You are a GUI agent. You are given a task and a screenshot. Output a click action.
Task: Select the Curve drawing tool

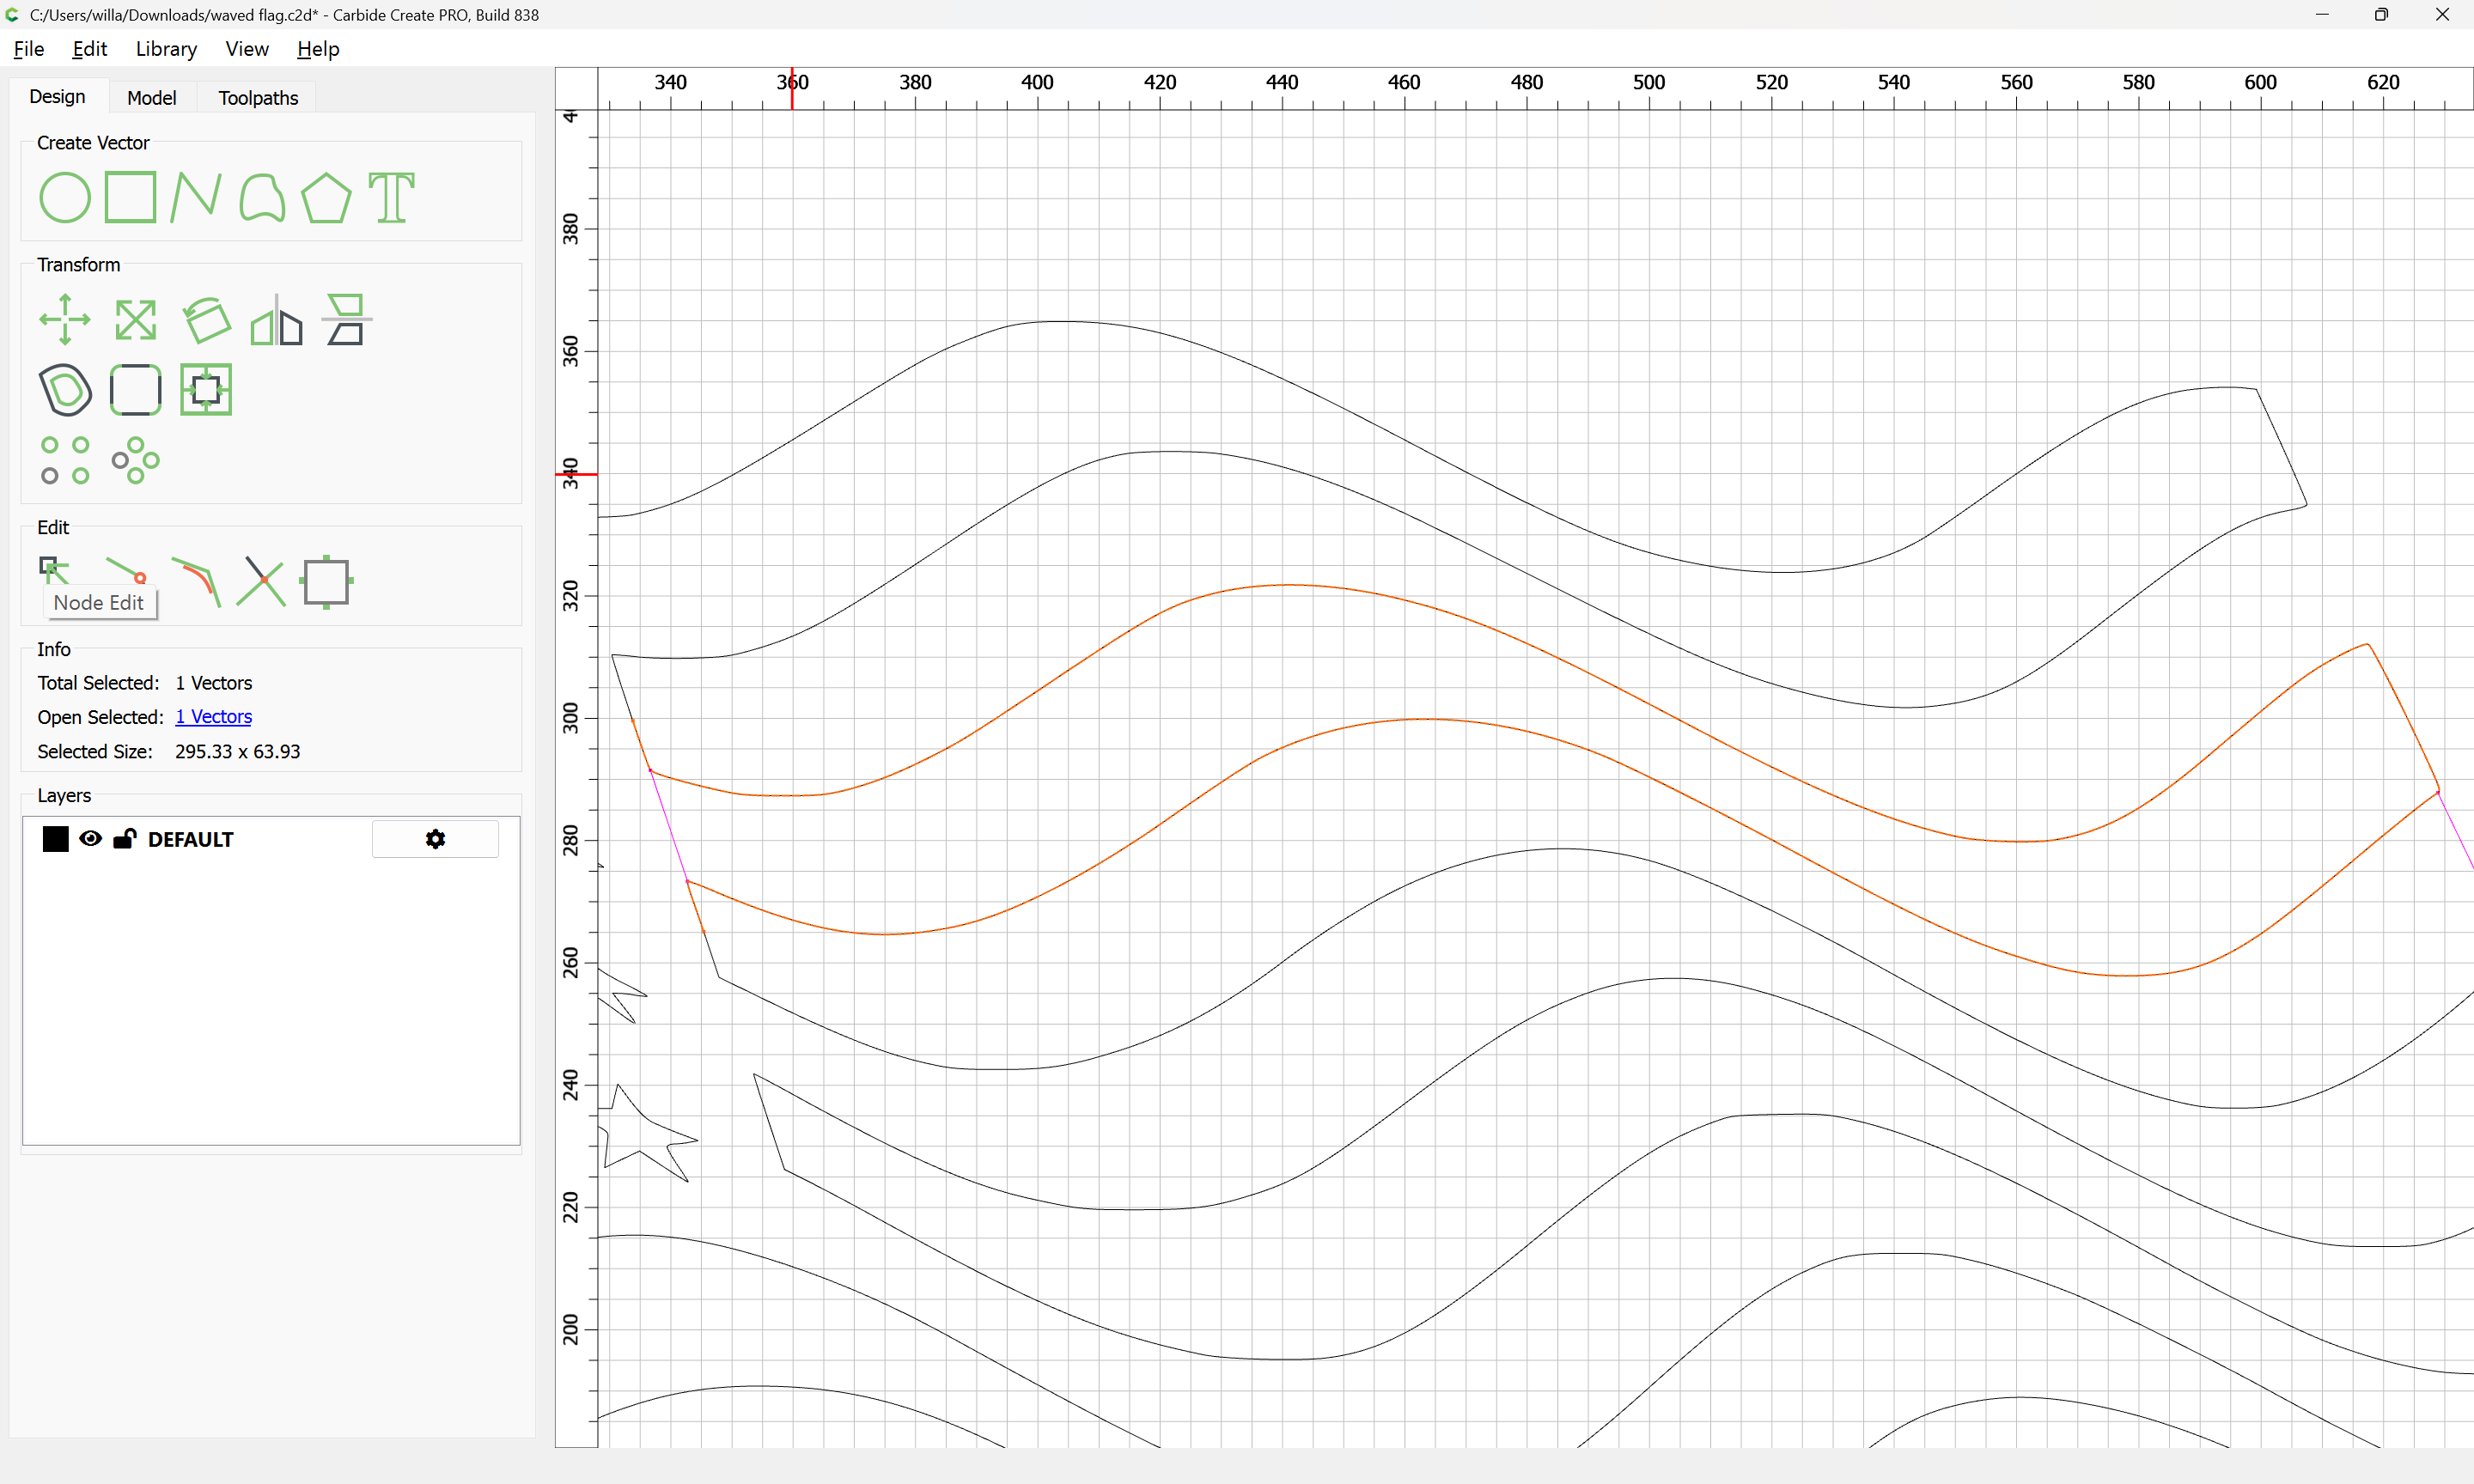click(262, 197)
